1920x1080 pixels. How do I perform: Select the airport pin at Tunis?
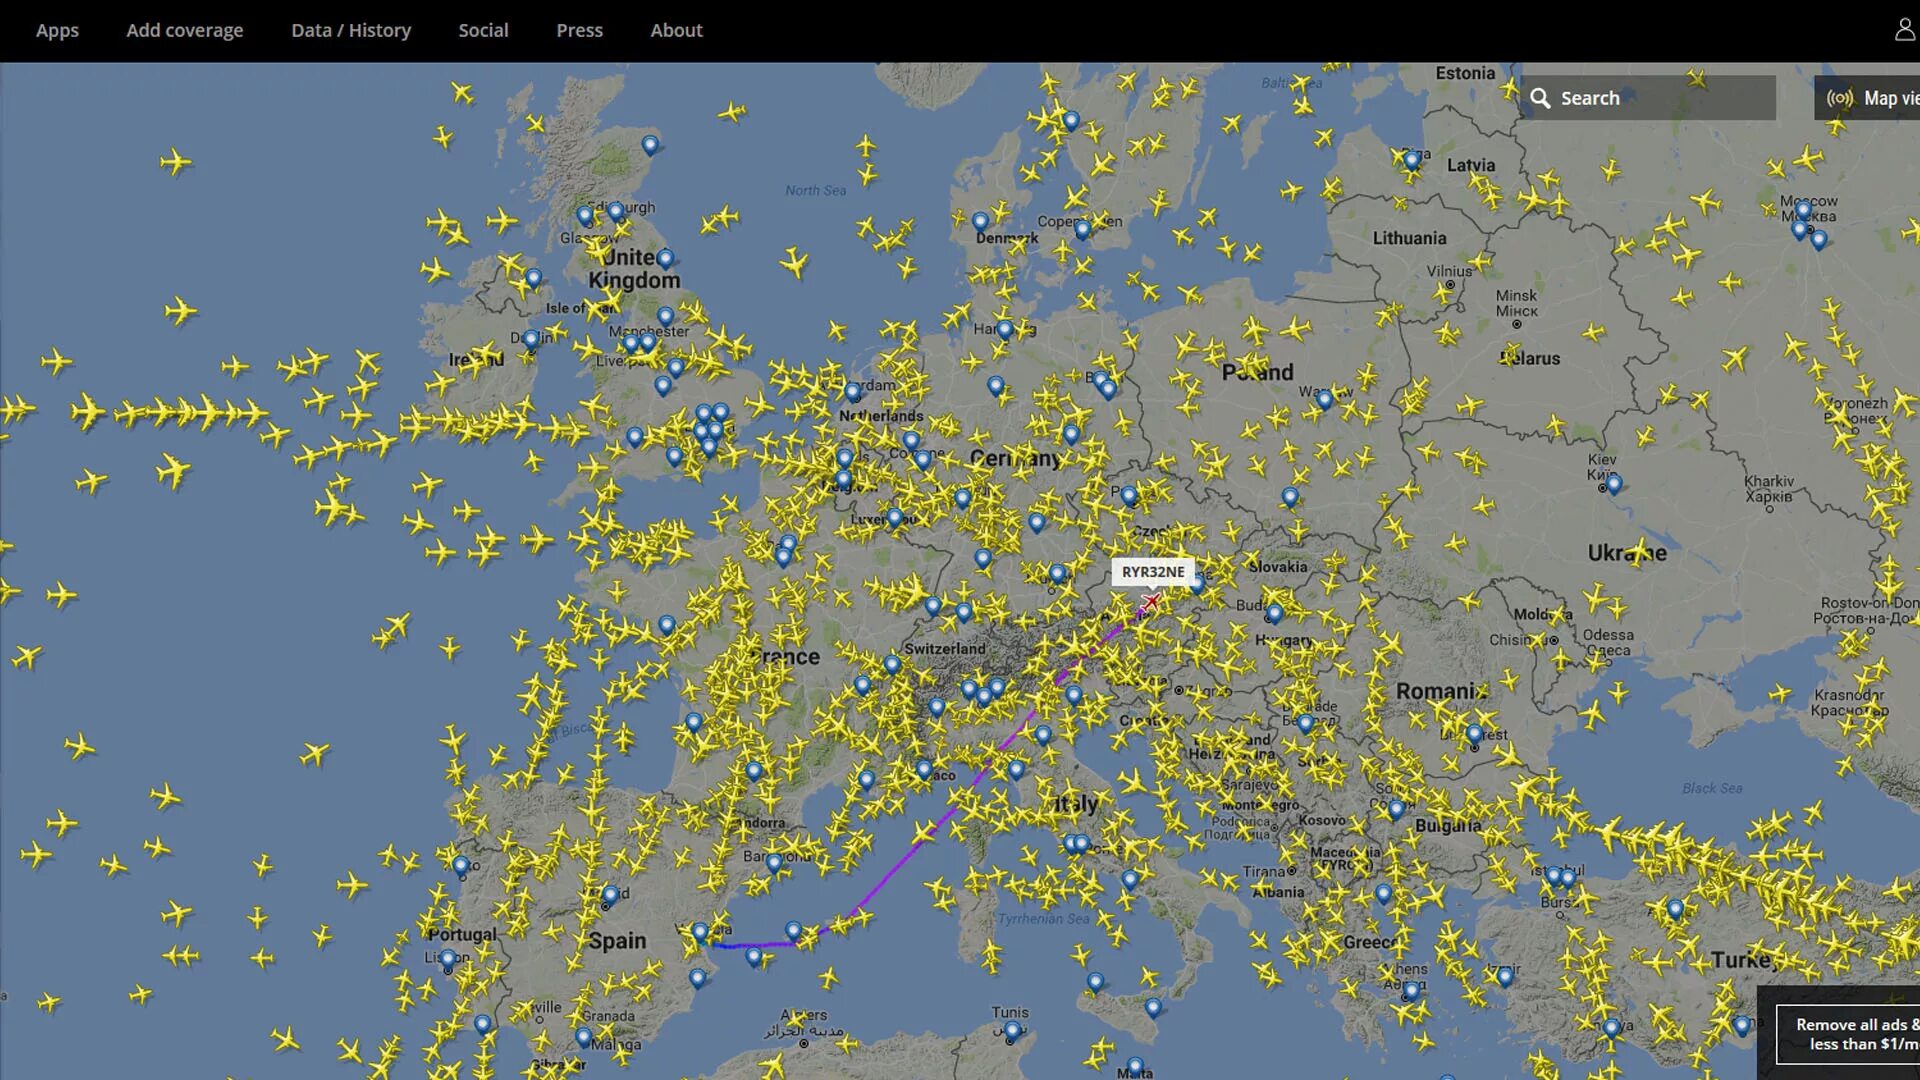tap(1012, 1030)
